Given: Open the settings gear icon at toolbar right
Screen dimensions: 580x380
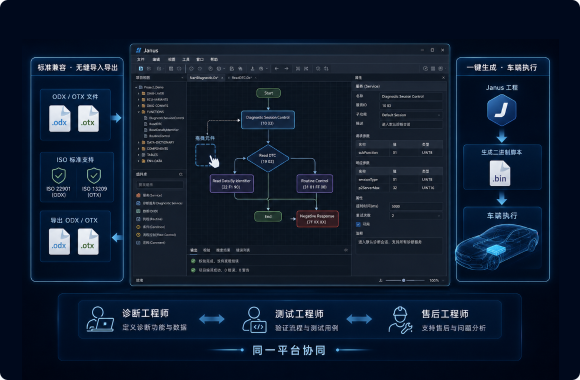Looking at the screenshot, I should (x=441, y=68).
